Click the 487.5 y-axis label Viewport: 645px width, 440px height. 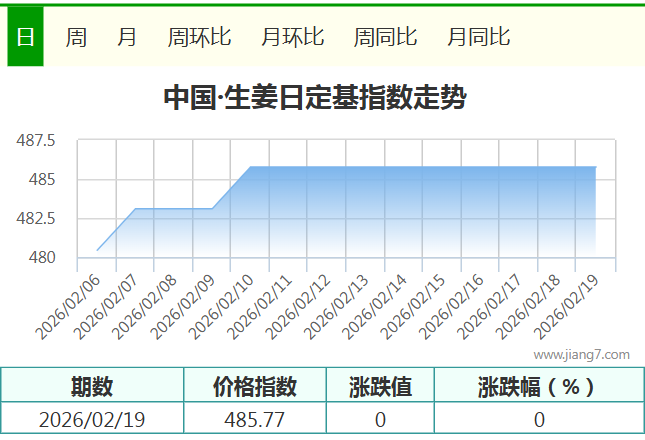pyautogui.click(x=36, y=141)
